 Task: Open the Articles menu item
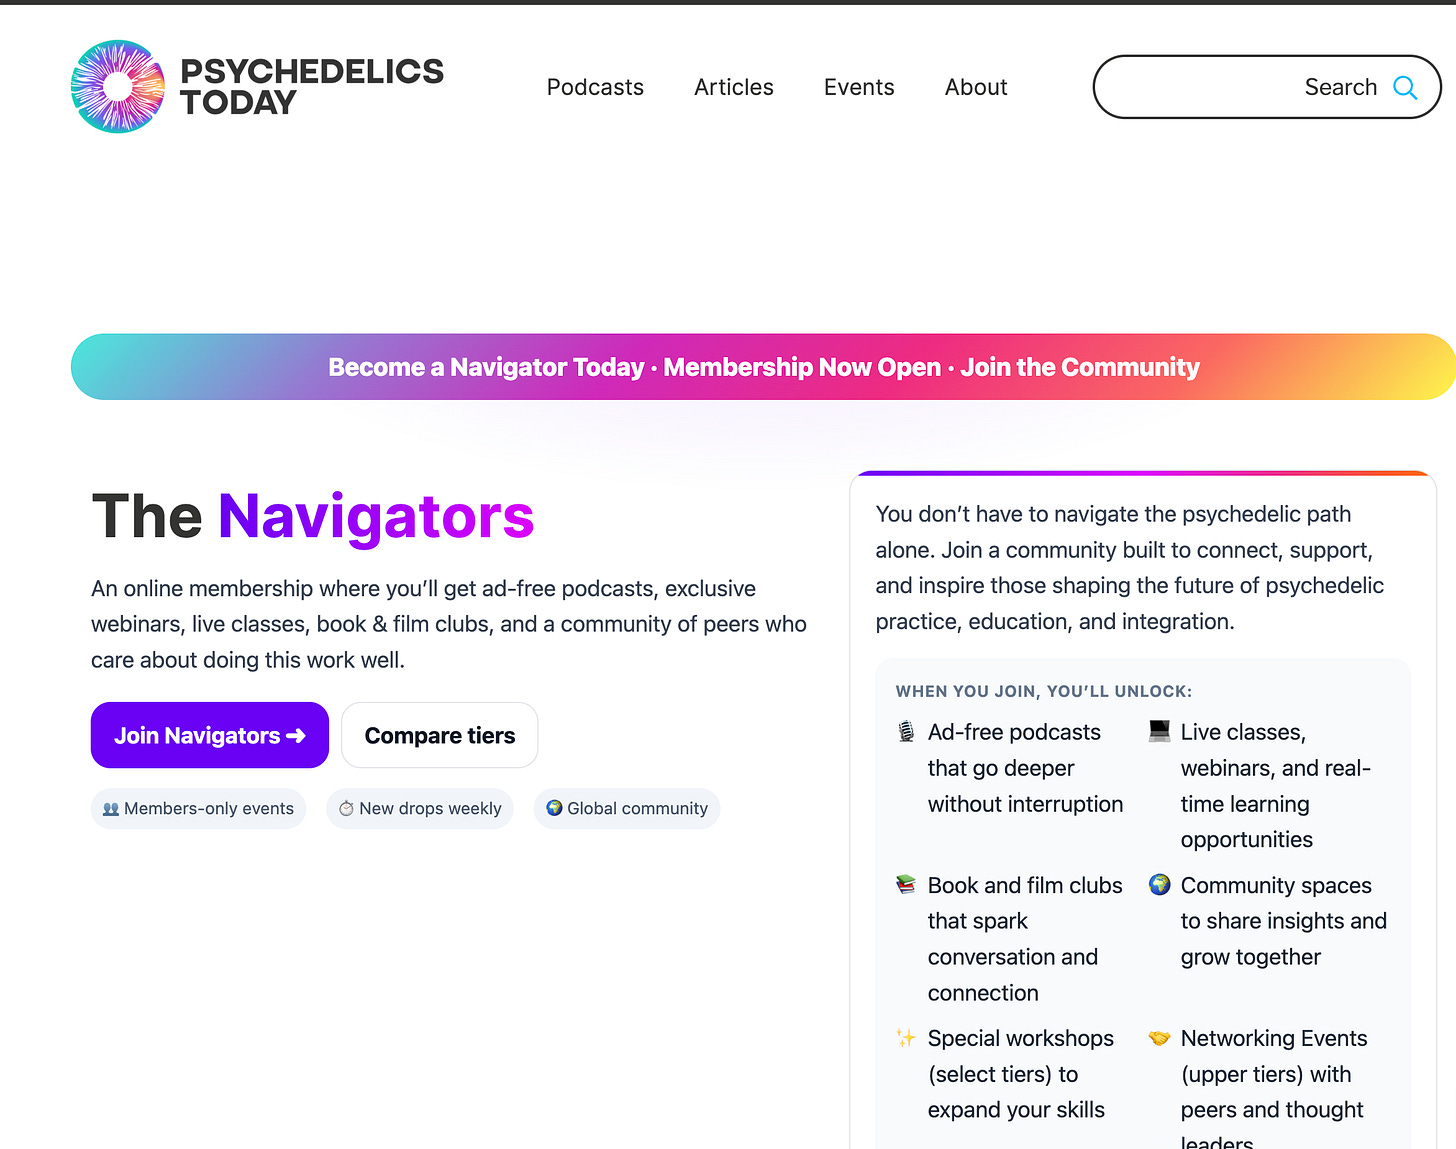coord(734,87)
